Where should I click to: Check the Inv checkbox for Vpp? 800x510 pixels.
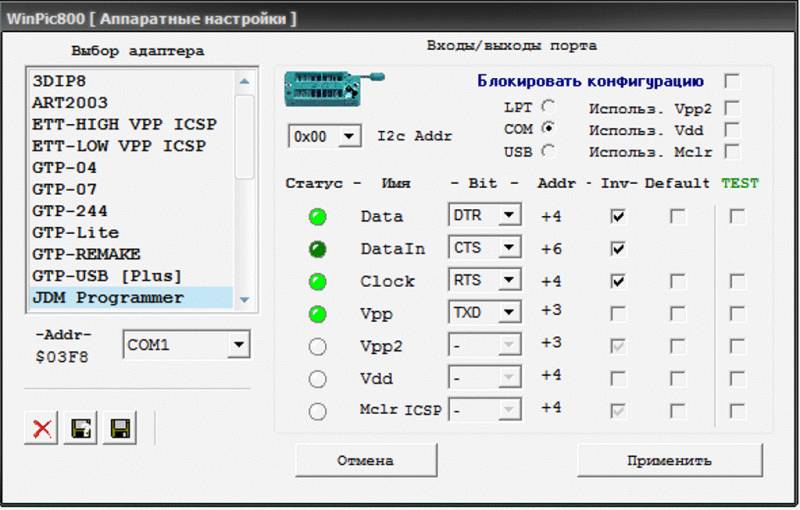[x=618, y=314]
